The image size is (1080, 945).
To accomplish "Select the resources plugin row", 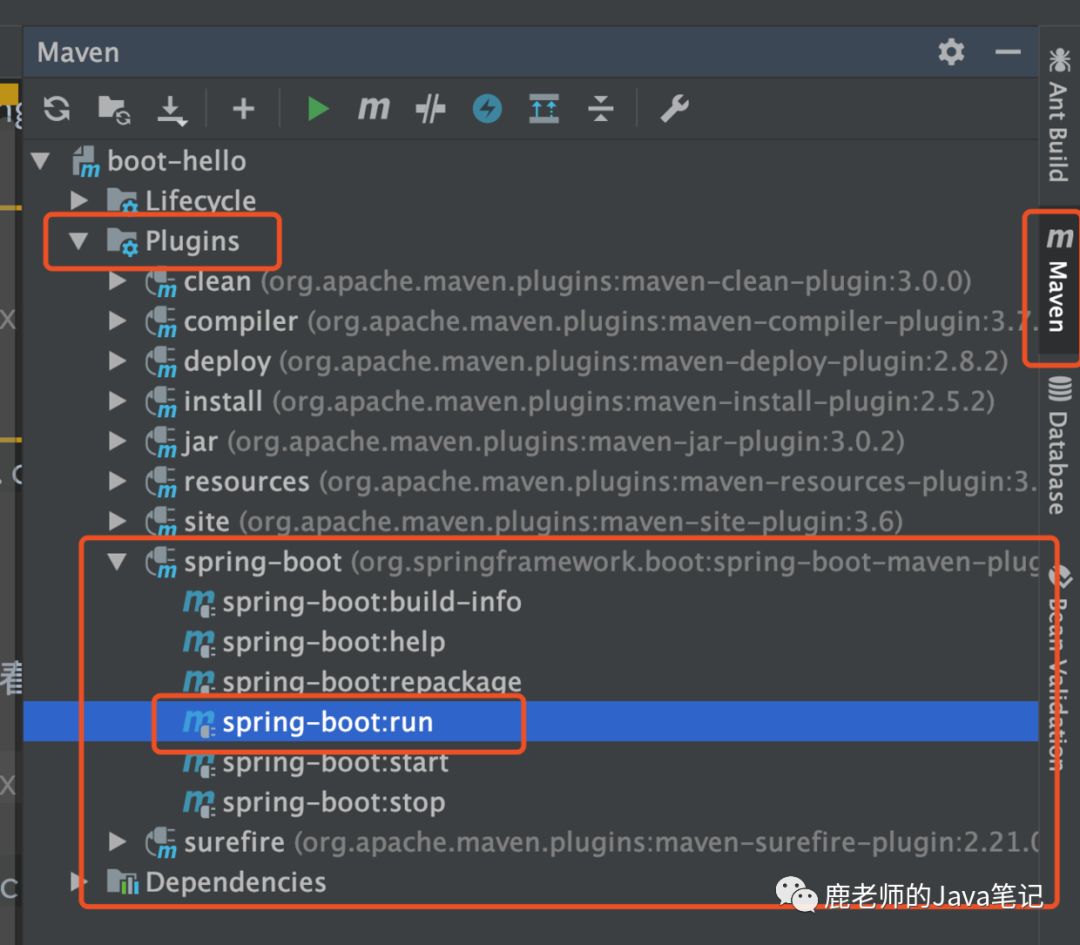I will (530, 481).
